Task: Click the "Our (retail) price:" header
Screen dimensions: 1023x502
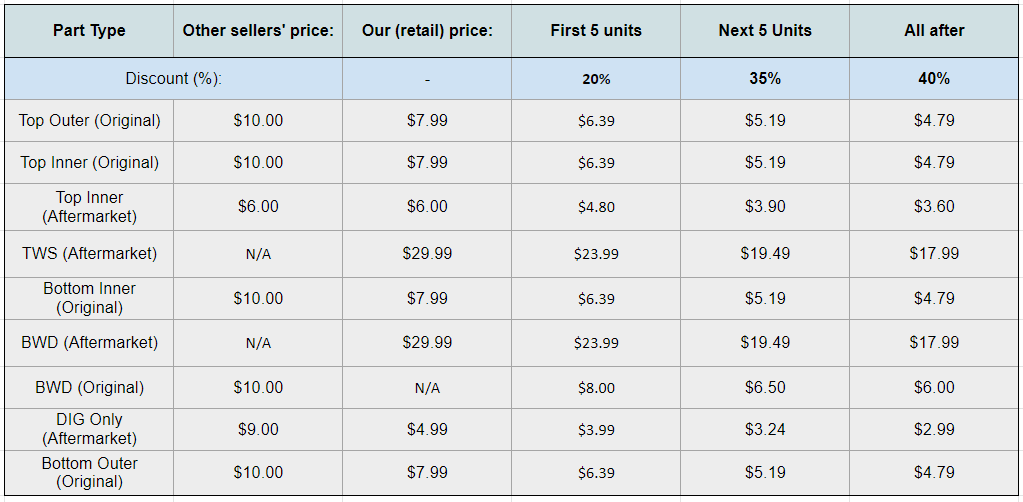Action: click(427, 30)
